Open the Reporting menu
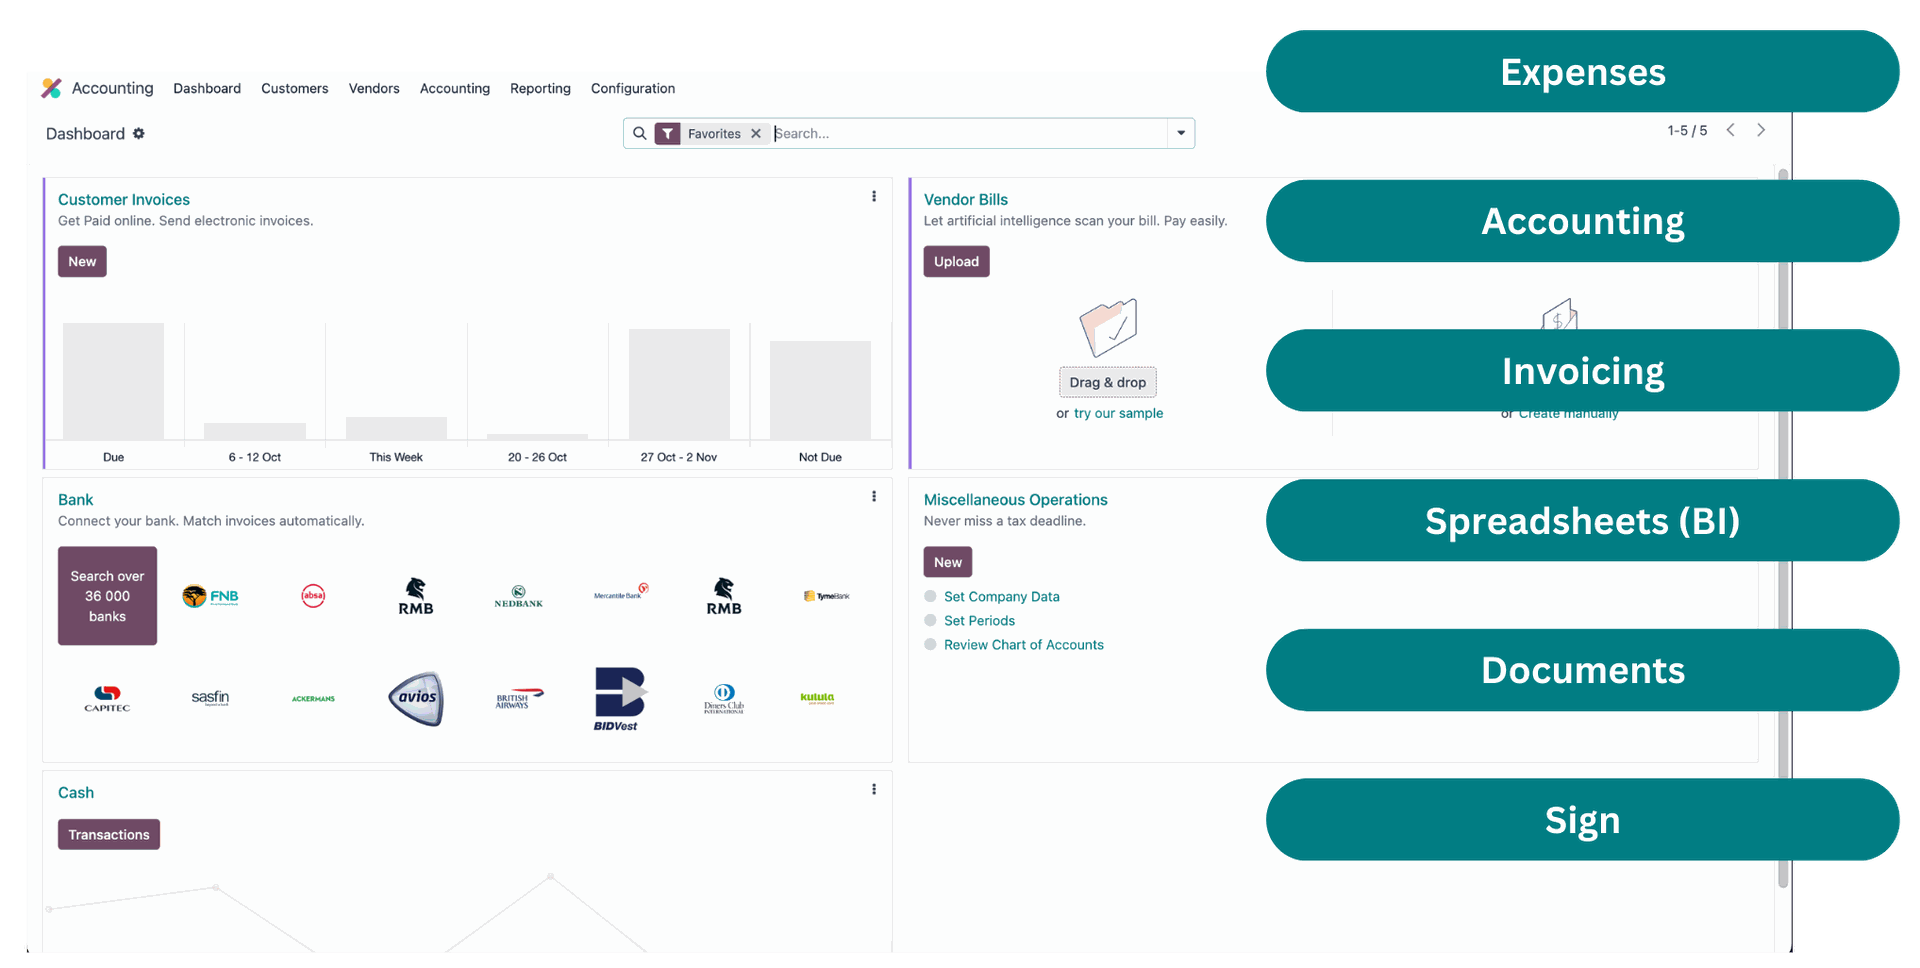 (x=540, y=88)
